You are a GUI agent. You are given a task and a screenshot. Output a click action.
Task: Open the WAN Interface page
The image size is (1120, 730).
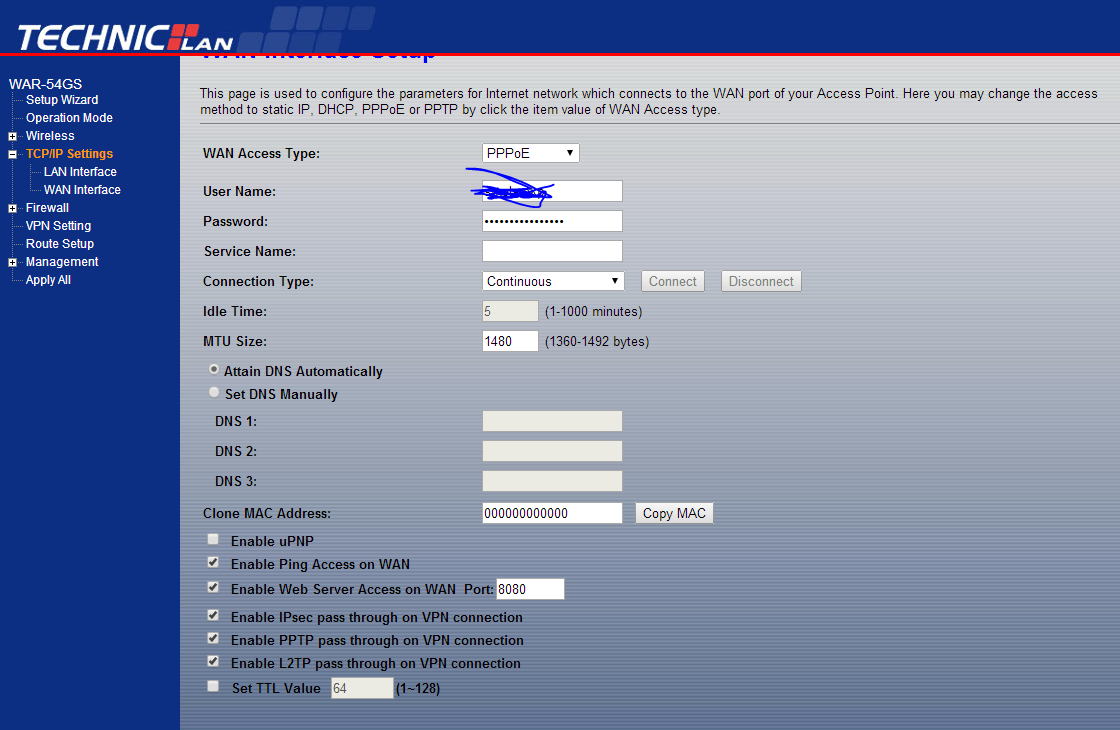coord(82,189)
